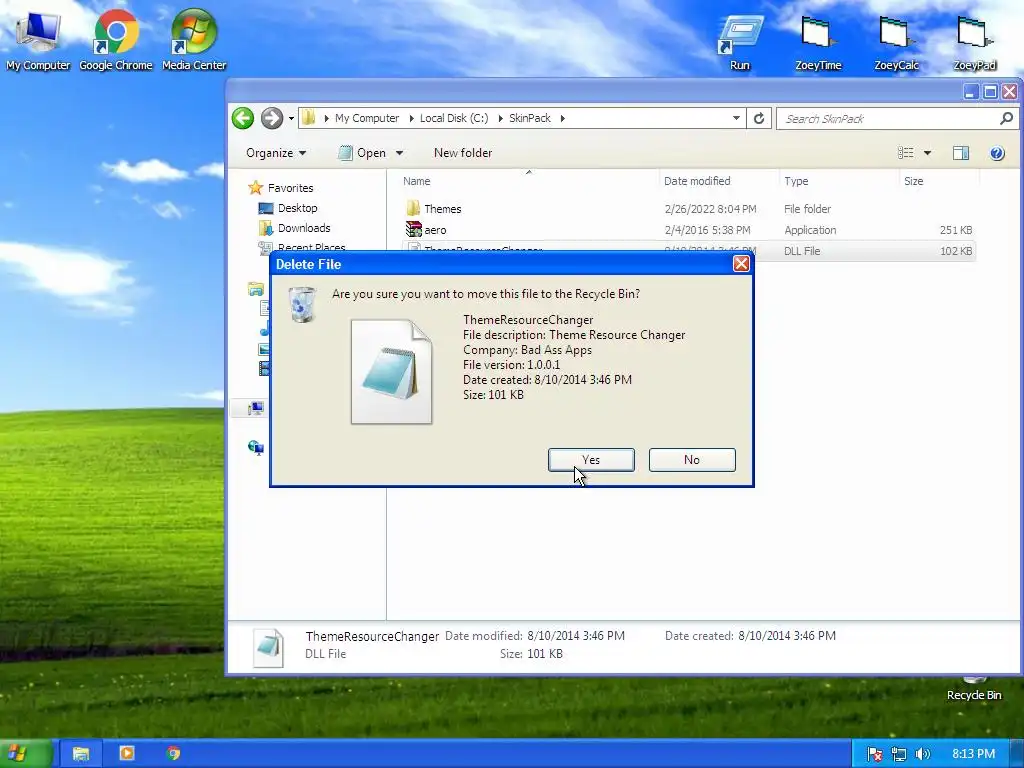Viewport: 1024px width, 768px height.
Task: Open My Computer desktop icon
Action: [38, 39]
